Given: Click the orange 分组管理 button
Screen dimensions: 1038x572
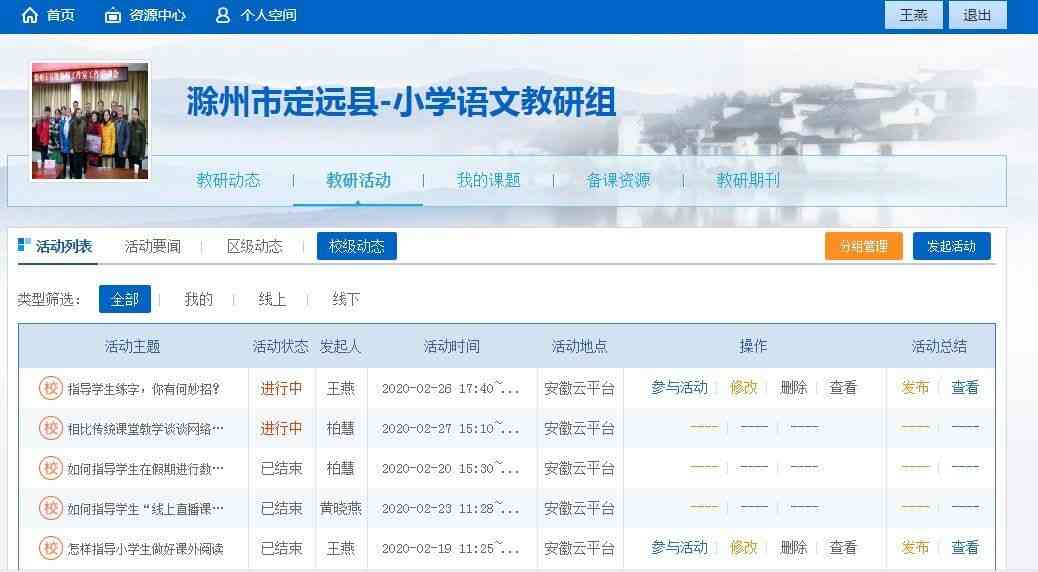Looking at the screenshot, I should coord(863,246).
